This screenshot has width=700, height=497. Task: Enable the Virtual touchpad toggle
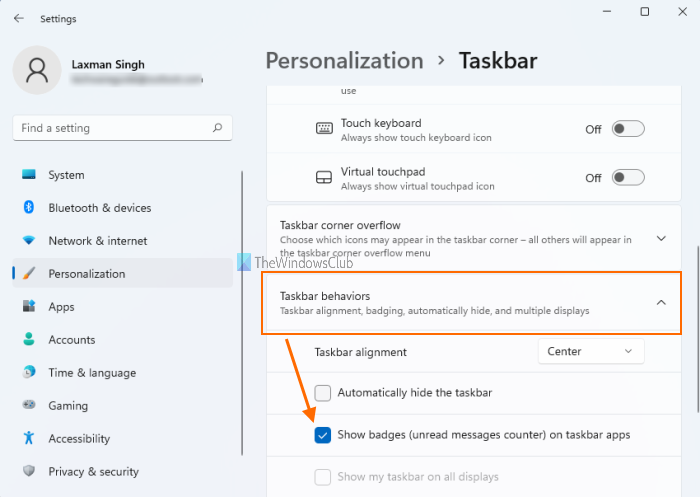pos(628,178)
